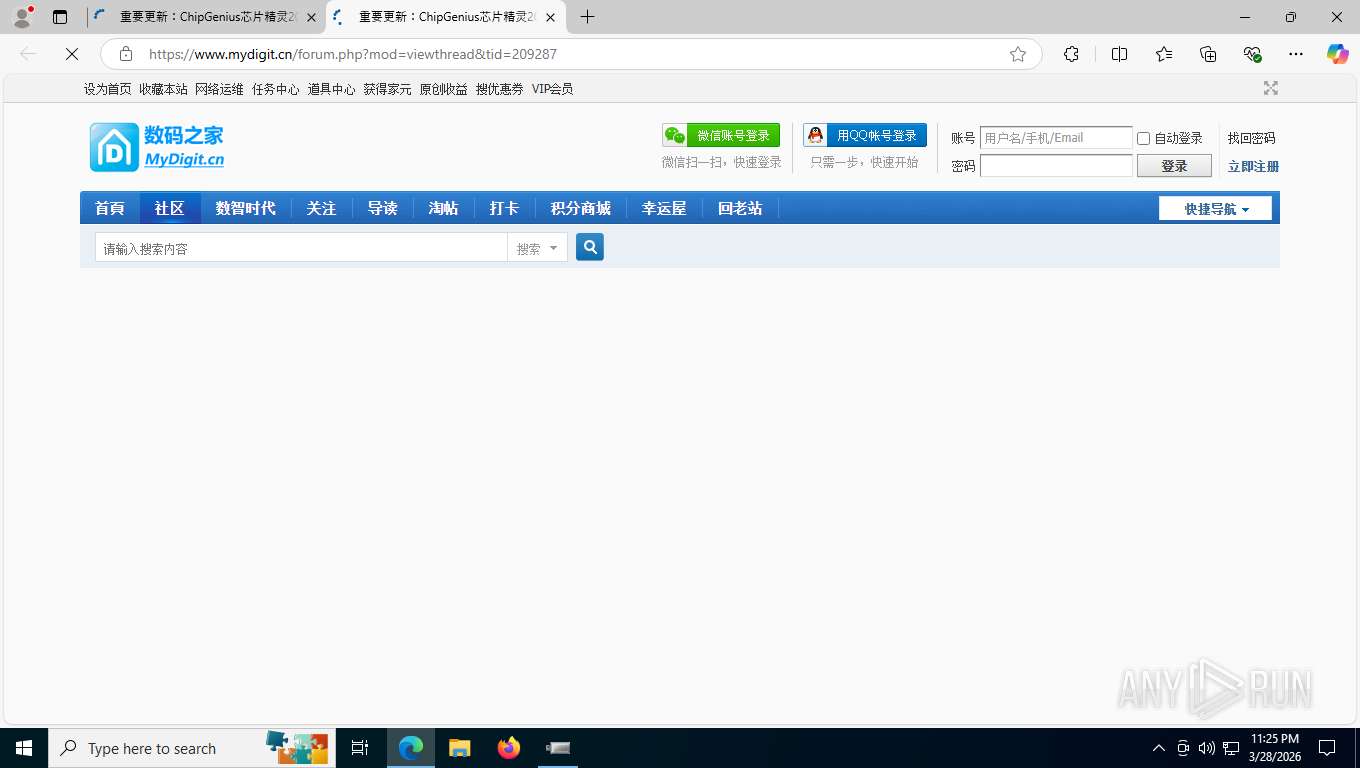Click the VIP会员 link
The image size is (1360, 768).
tap(553, 89)
